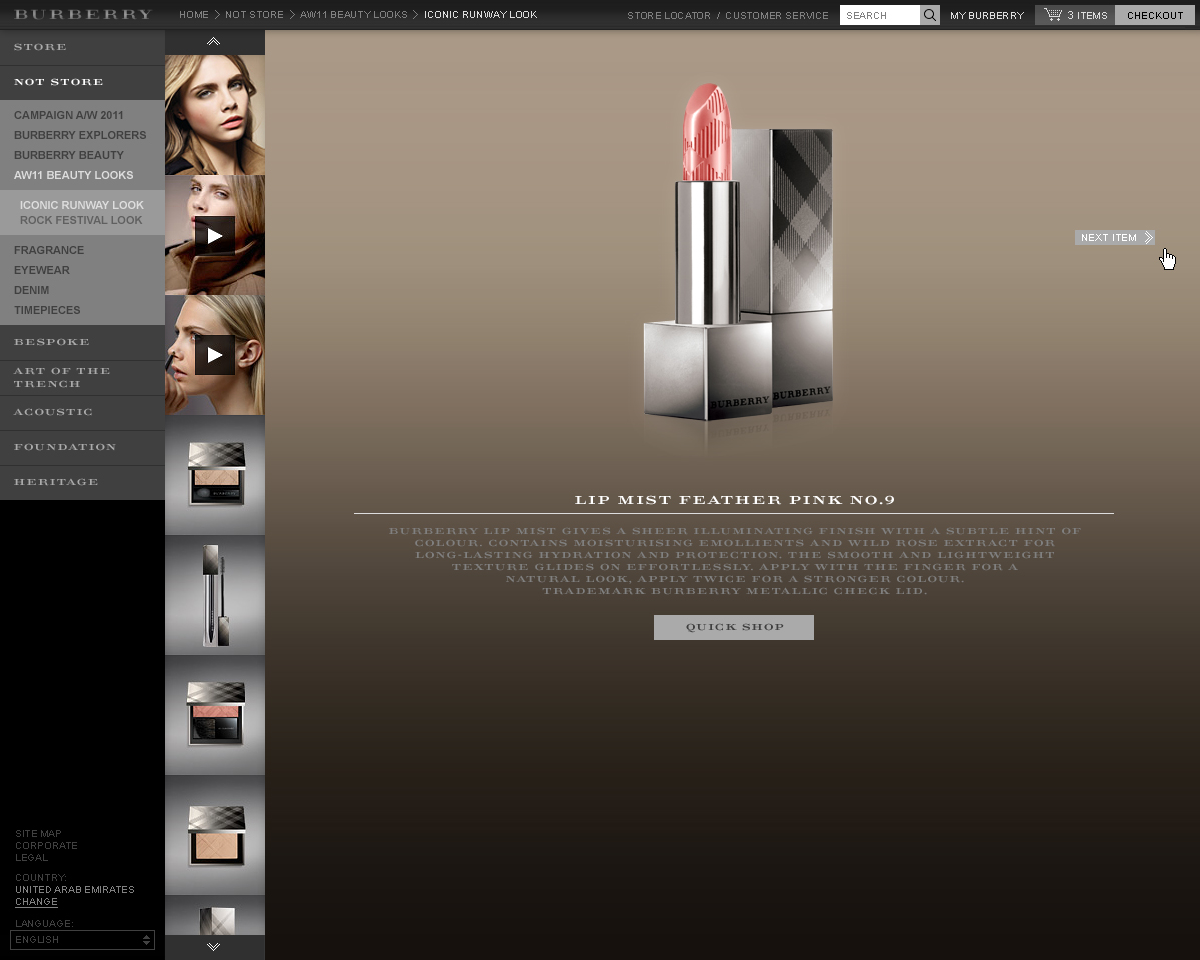1200x960 pixels.
Task: Click the search magnifying glass icon
Action: [930, 15]
